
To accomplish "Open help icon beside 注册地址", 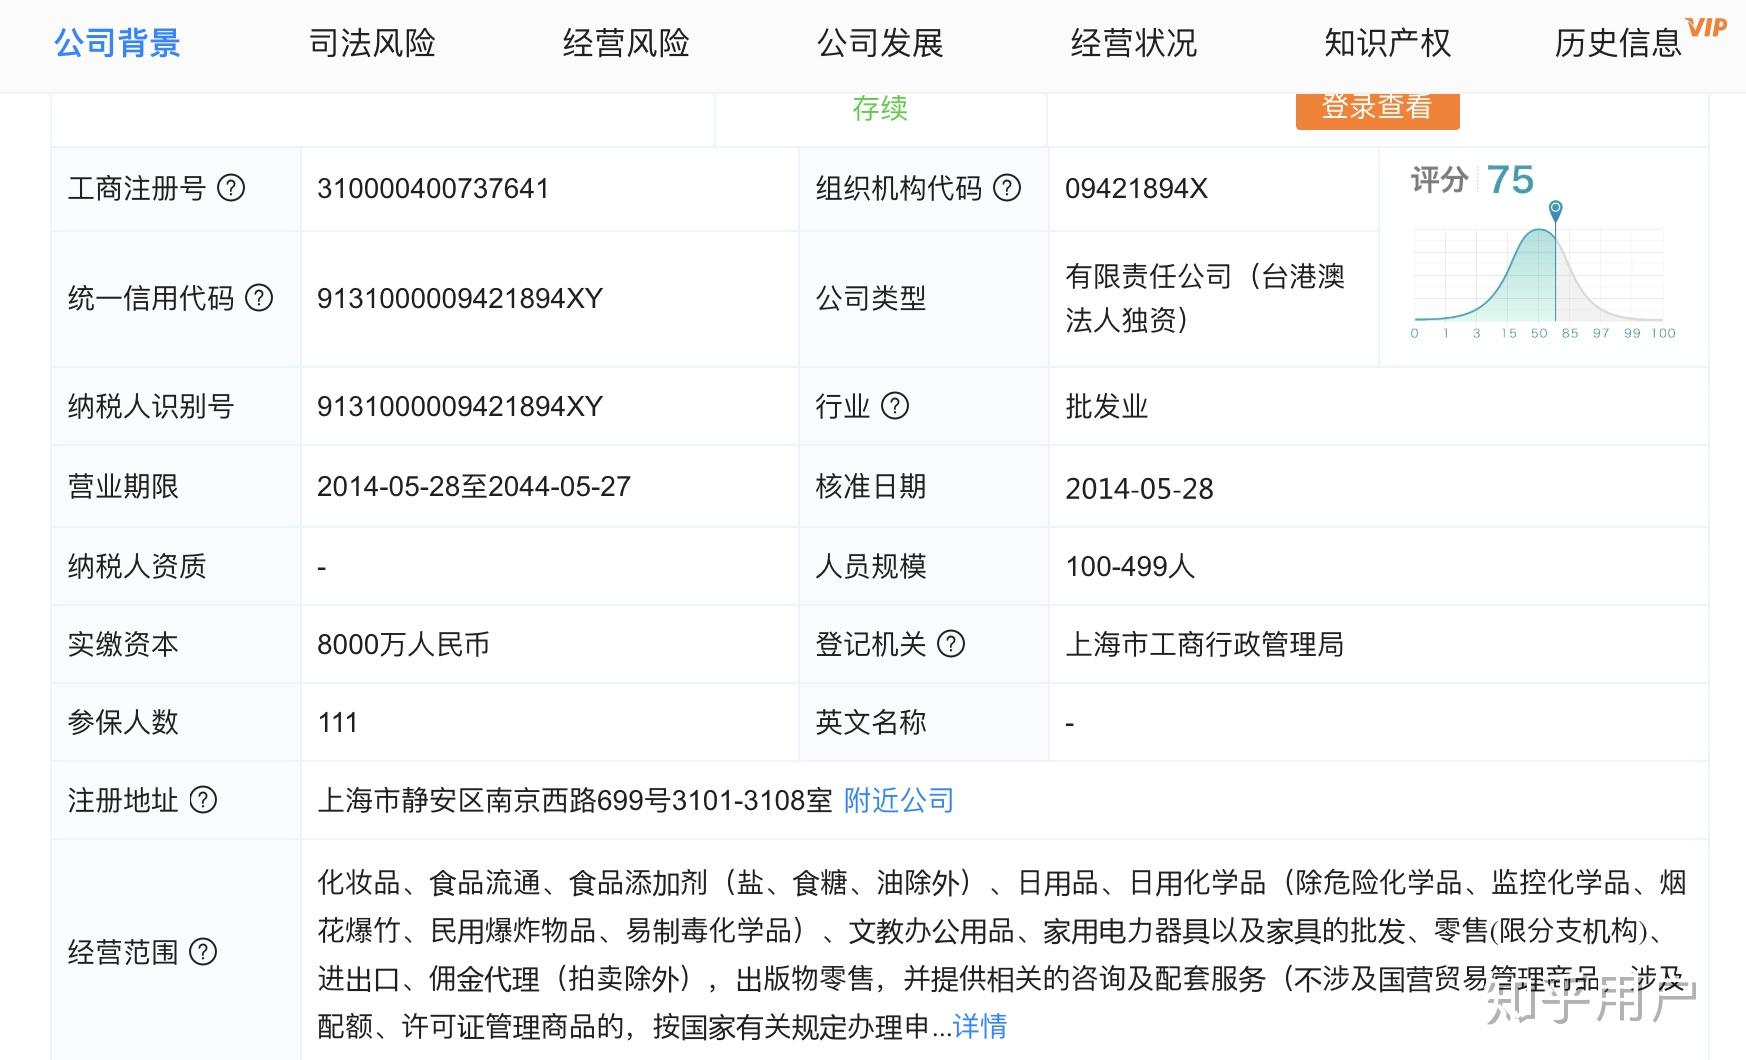I will coord(203,800).
